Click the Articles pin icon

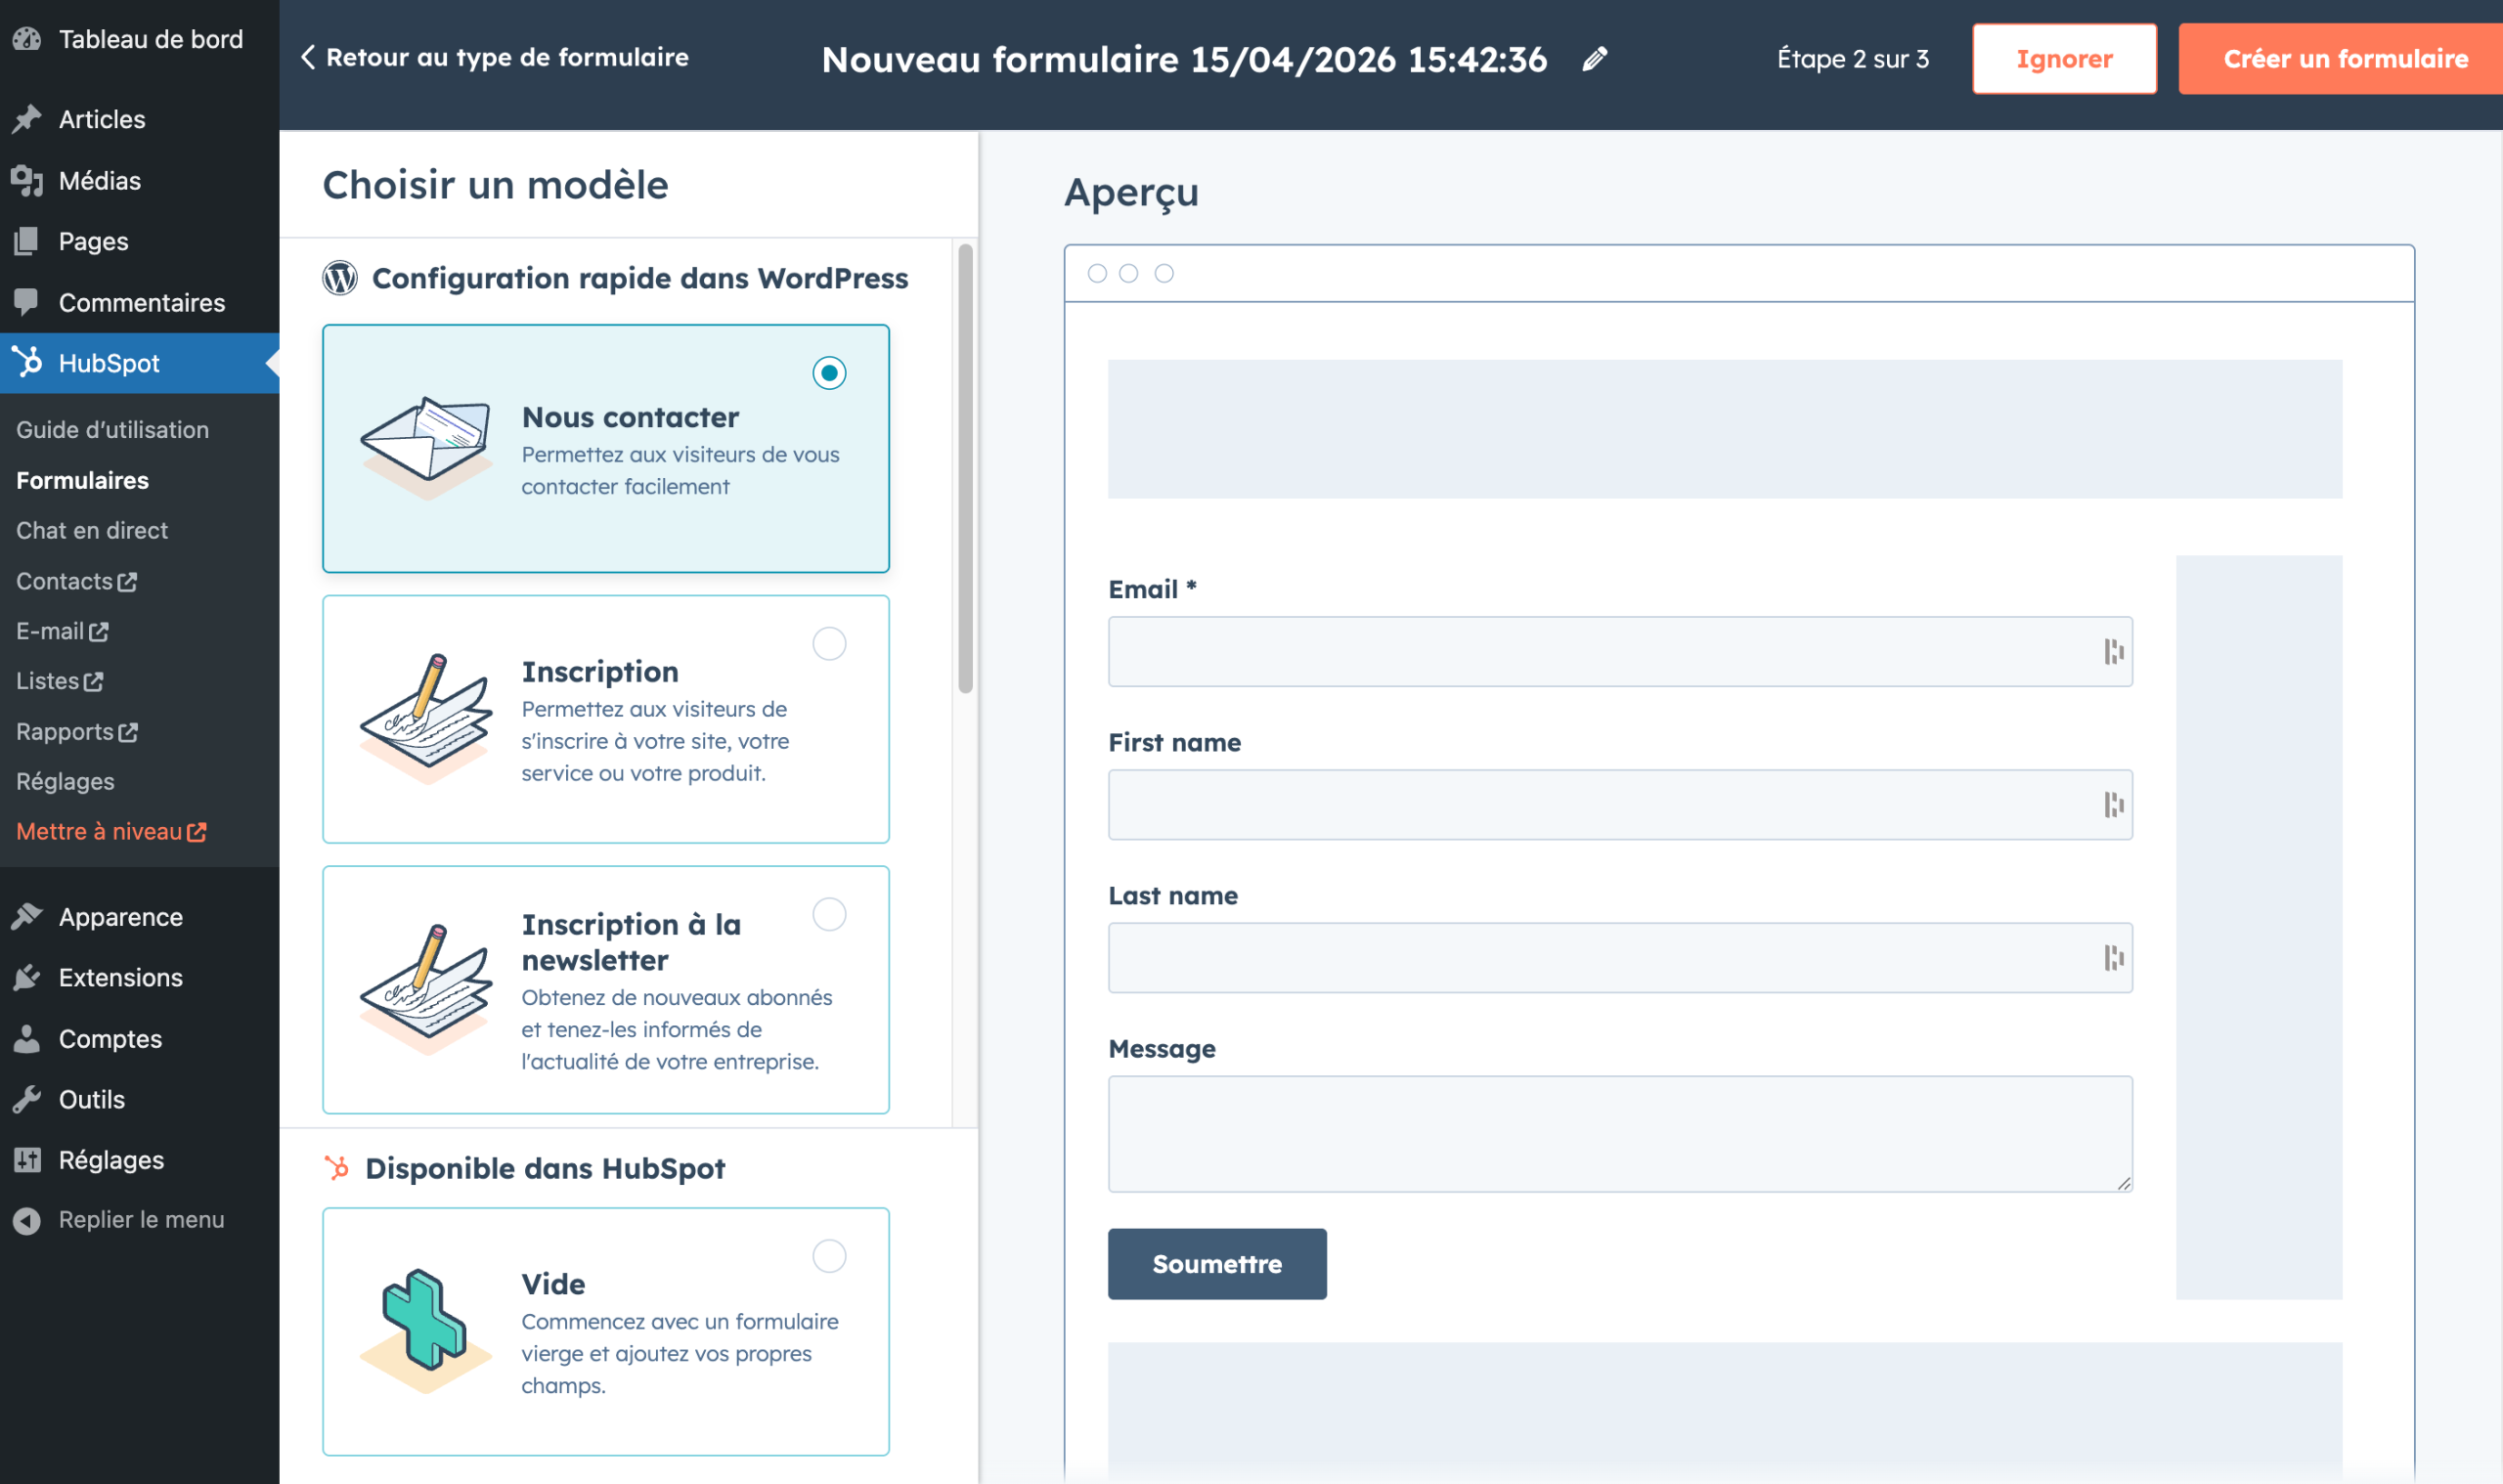pyautogui.click(x=27, y=119)
